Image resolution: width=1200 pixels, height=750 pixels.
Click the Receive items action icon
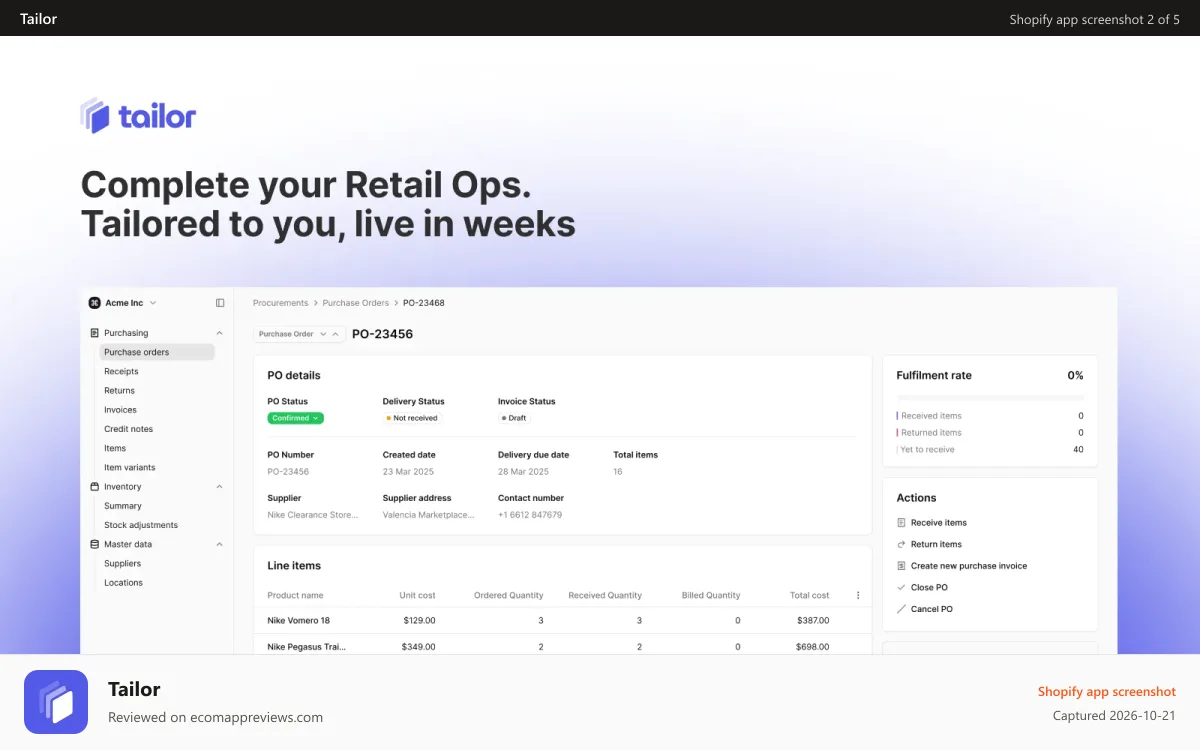[901, 523]
